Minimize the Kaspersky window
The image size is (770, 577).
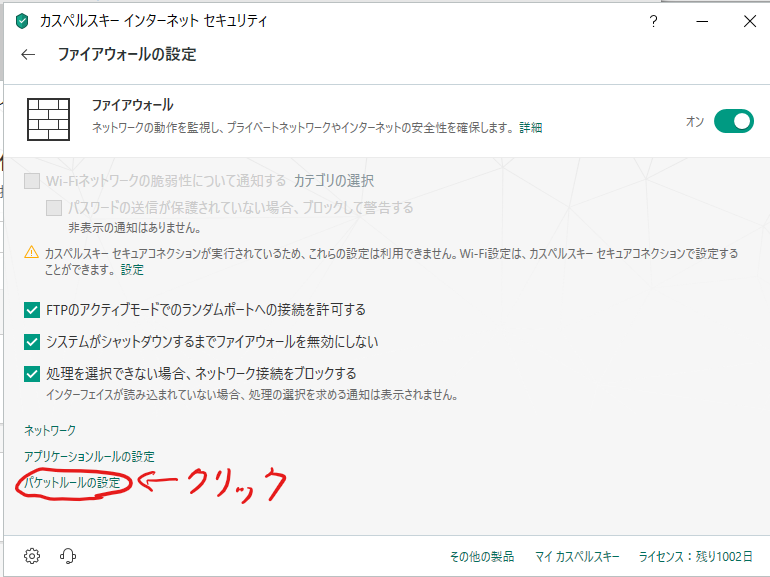pyautogui.click(x=702, y=22)
